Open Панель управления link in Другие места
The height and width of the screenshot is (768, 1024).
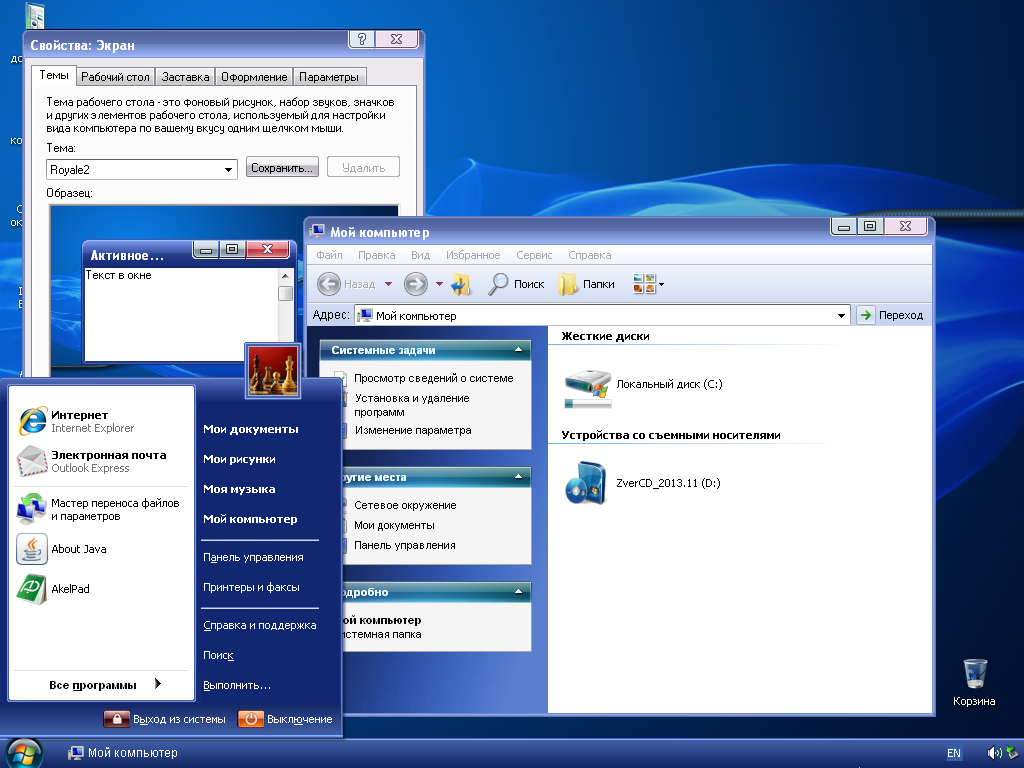pyautogui.click(x=404, y=545)
